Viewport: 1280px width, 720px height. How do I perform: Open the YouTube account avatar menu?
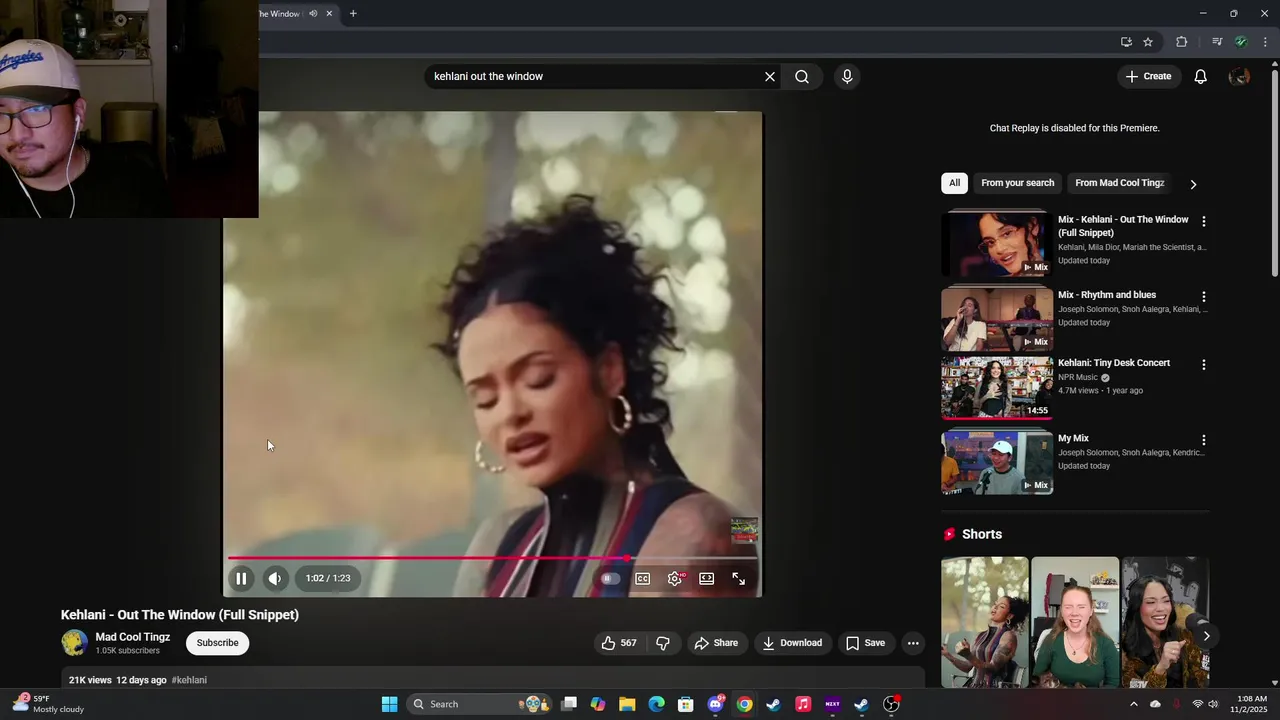point(1239,76)
